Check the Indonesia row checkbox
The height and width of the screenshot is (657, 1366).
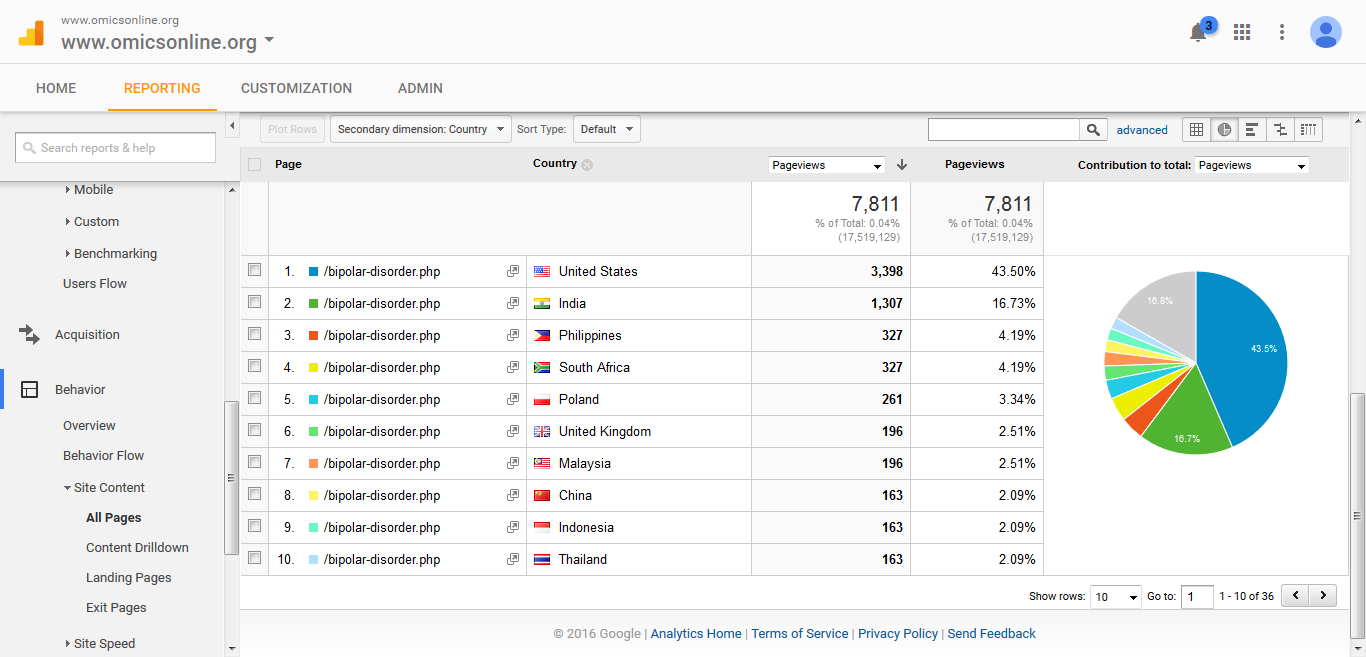(254, 526)
